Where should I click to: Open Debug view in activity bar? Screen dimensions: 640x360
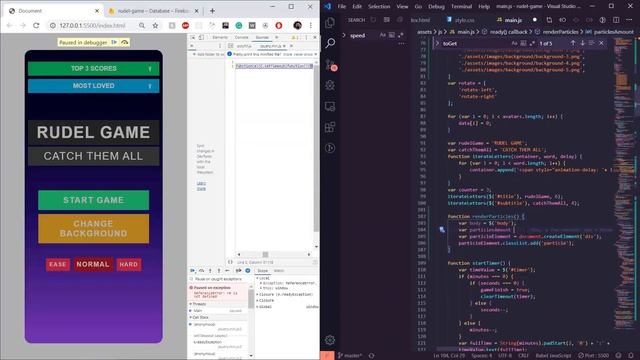(330, 85)
